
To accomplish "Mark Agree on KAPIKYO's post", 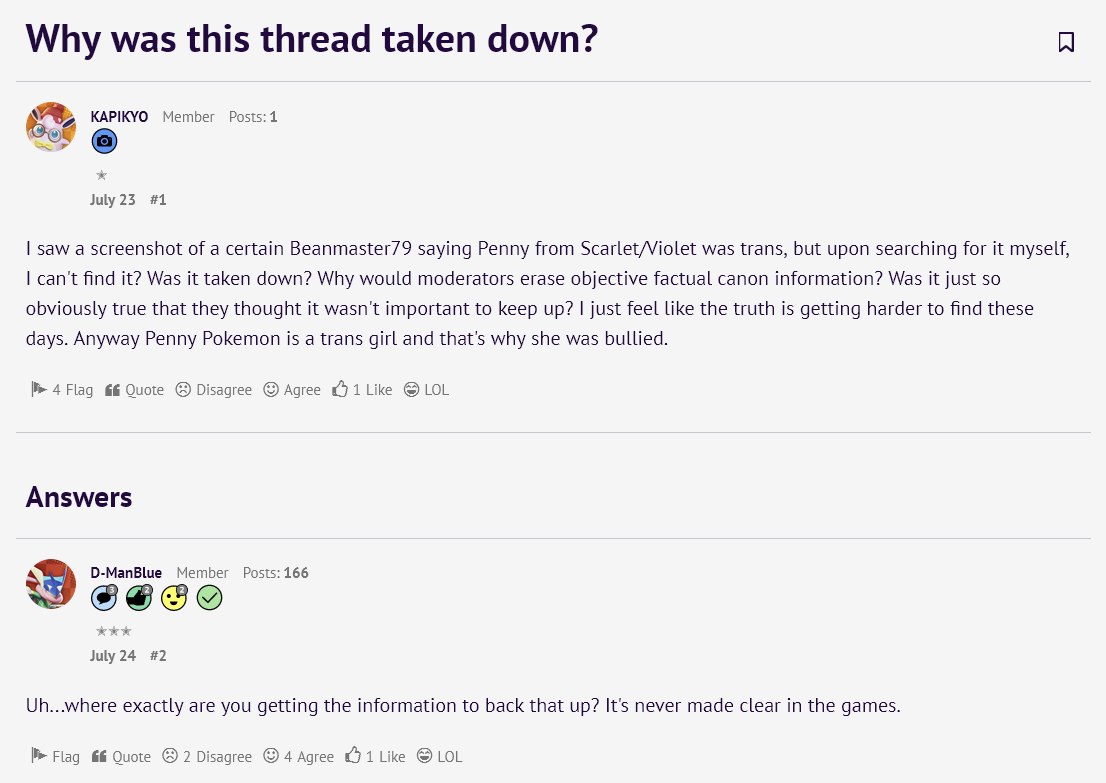I will click(x=292, y=389).
